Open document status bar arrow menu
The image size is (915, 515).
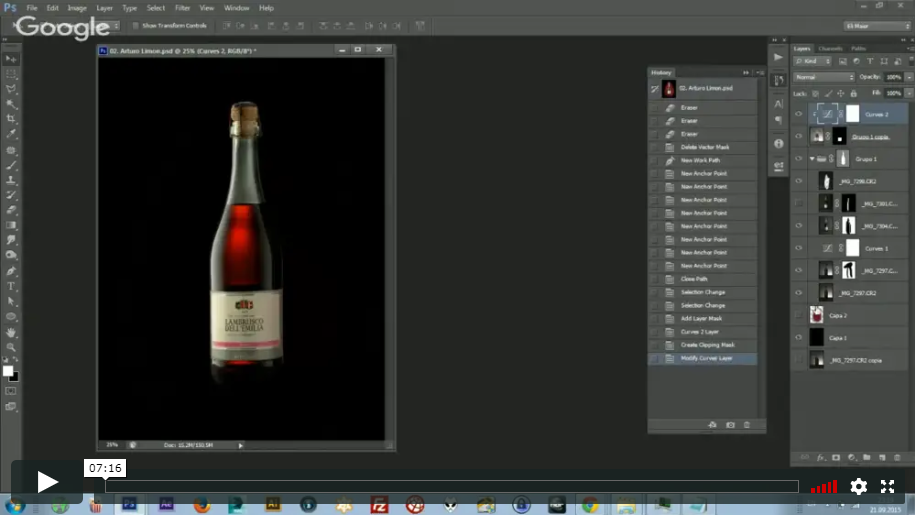point(240,446)
